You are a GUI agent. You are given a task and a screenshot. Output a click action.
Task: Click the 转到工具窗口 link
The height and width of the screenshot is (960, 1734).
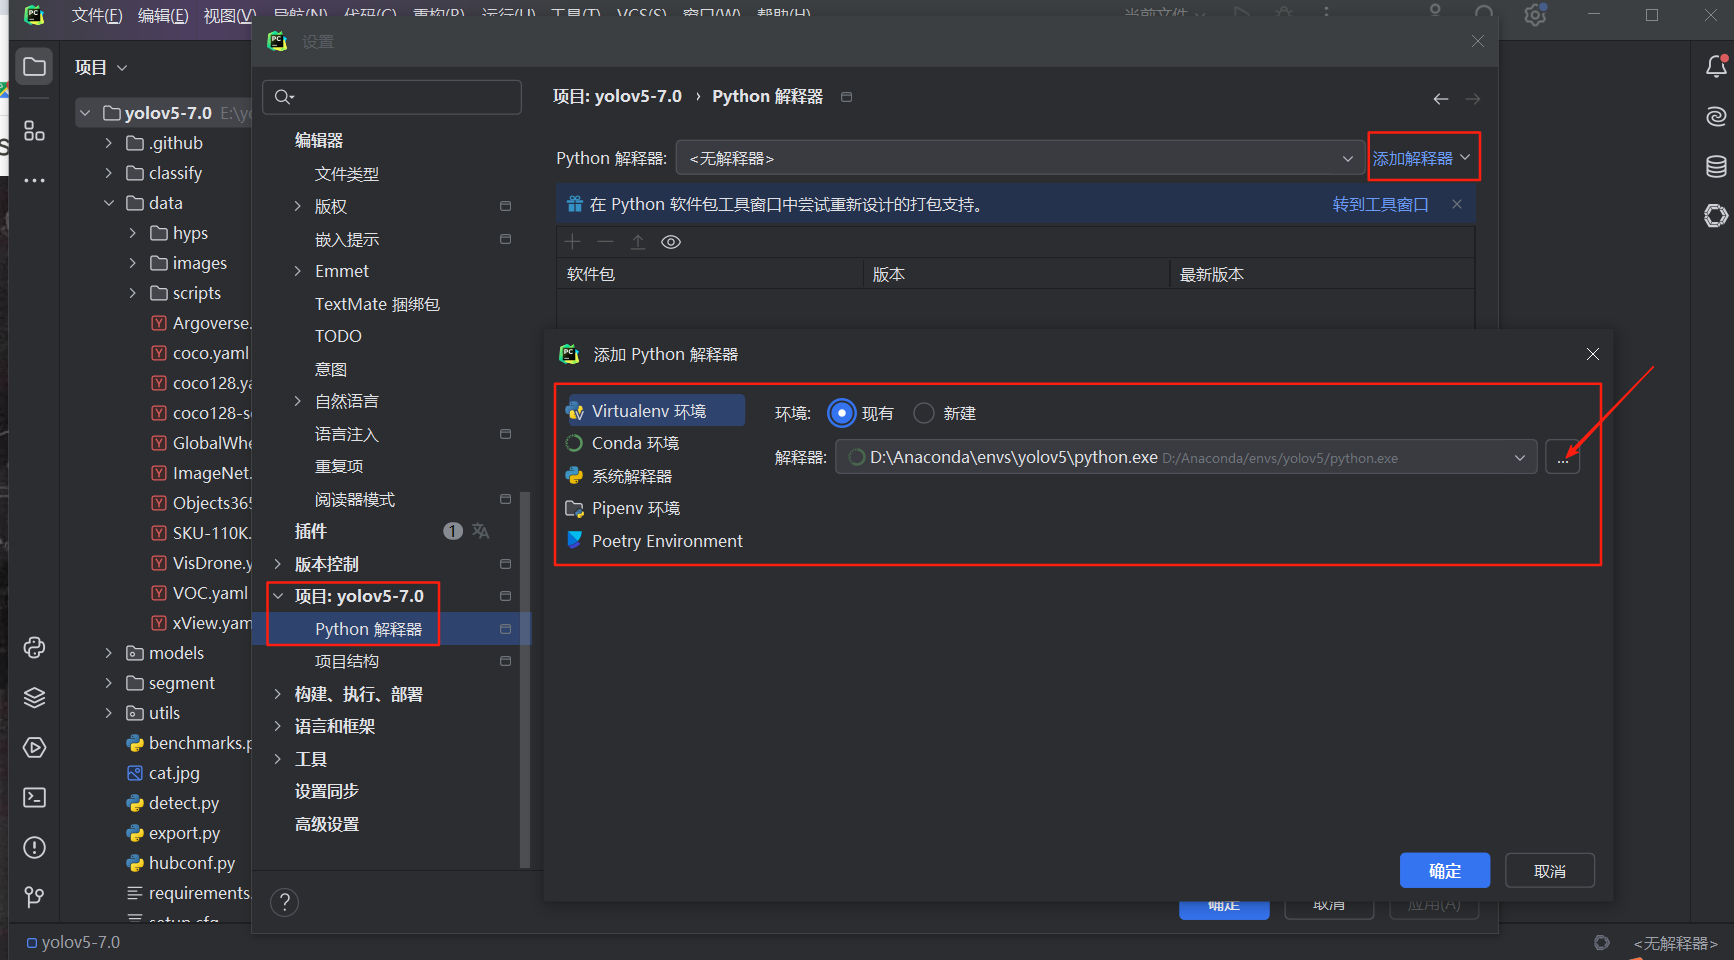pyautogui.click(x=1380, y=204)
